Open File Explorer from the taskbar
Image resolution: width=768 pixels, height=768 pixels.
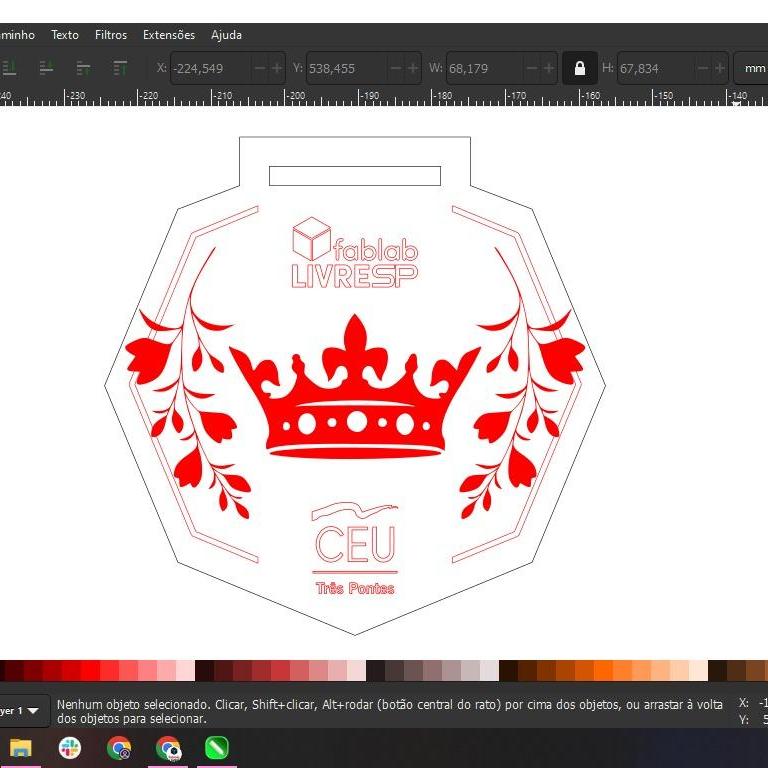[x=21, y=748]
